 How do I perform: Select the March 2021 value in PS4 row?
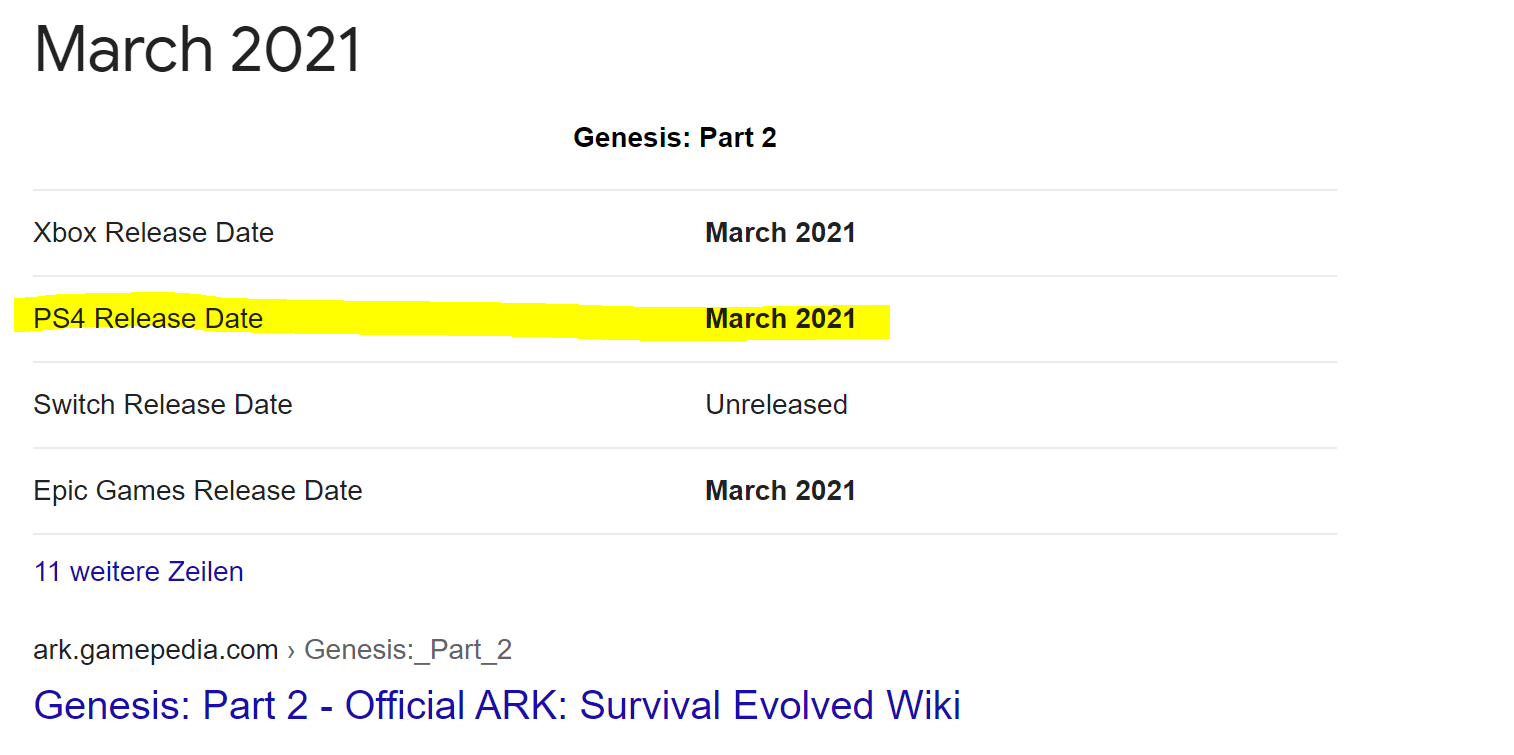point(780,319)
